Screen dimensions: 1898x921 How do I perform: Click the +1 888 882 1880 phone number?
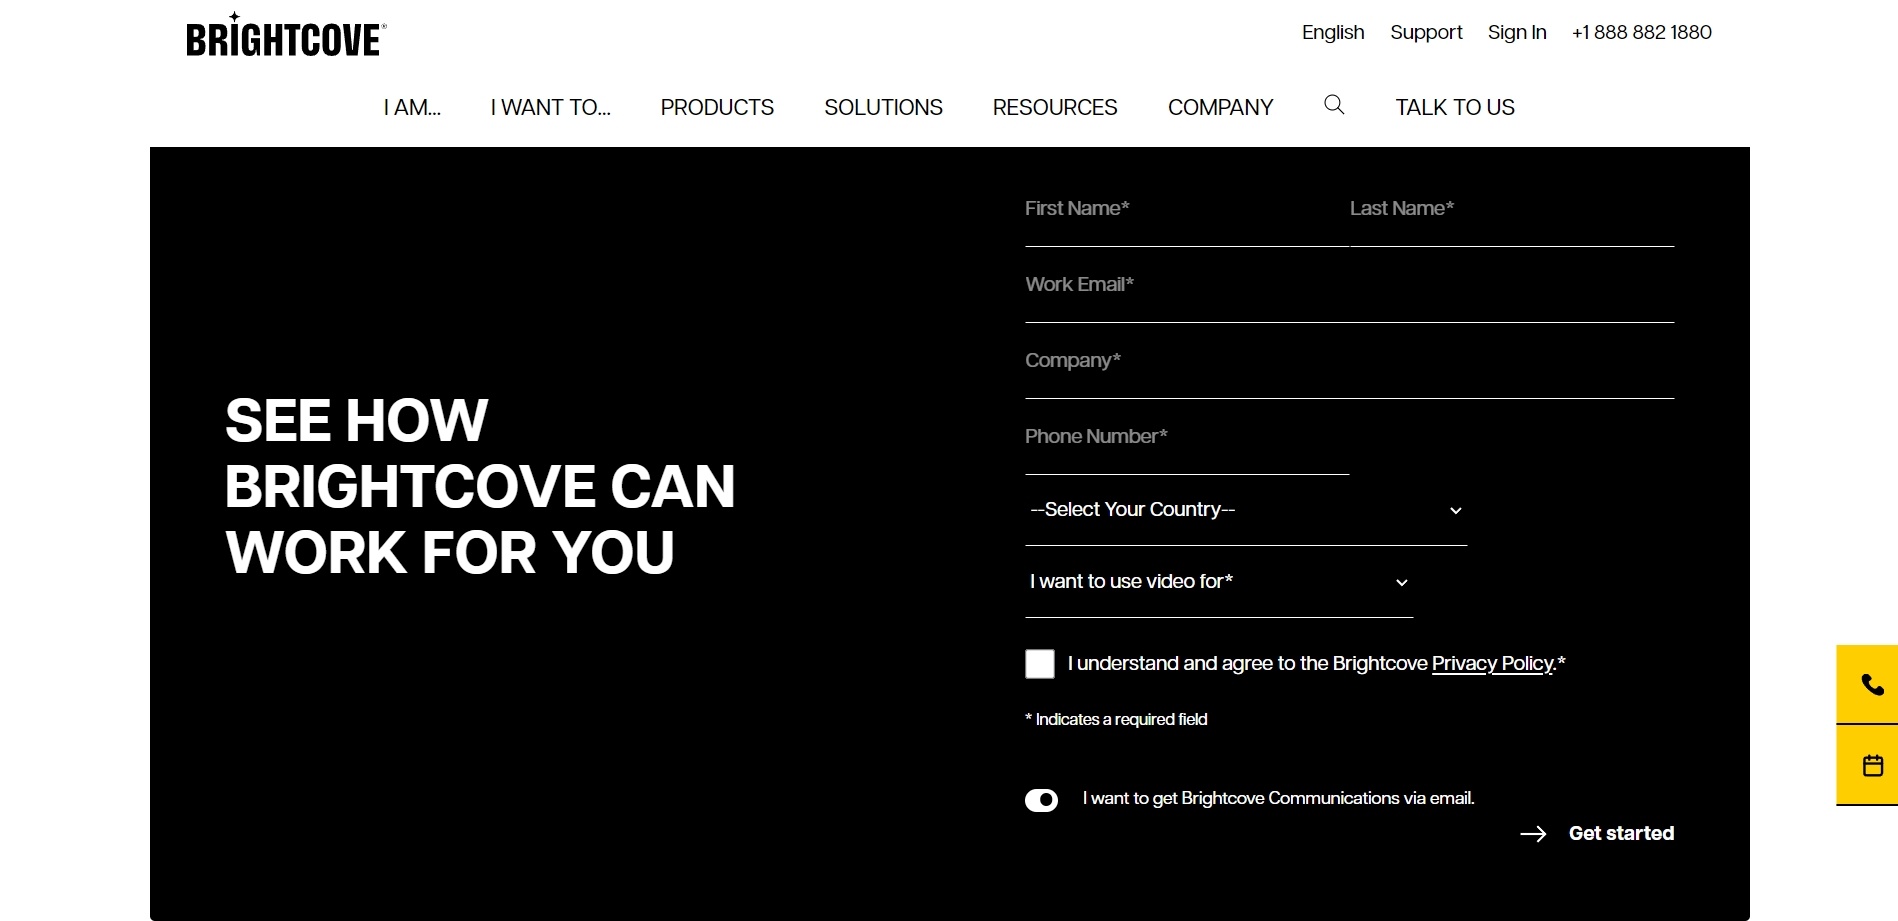coord(1642,32)
